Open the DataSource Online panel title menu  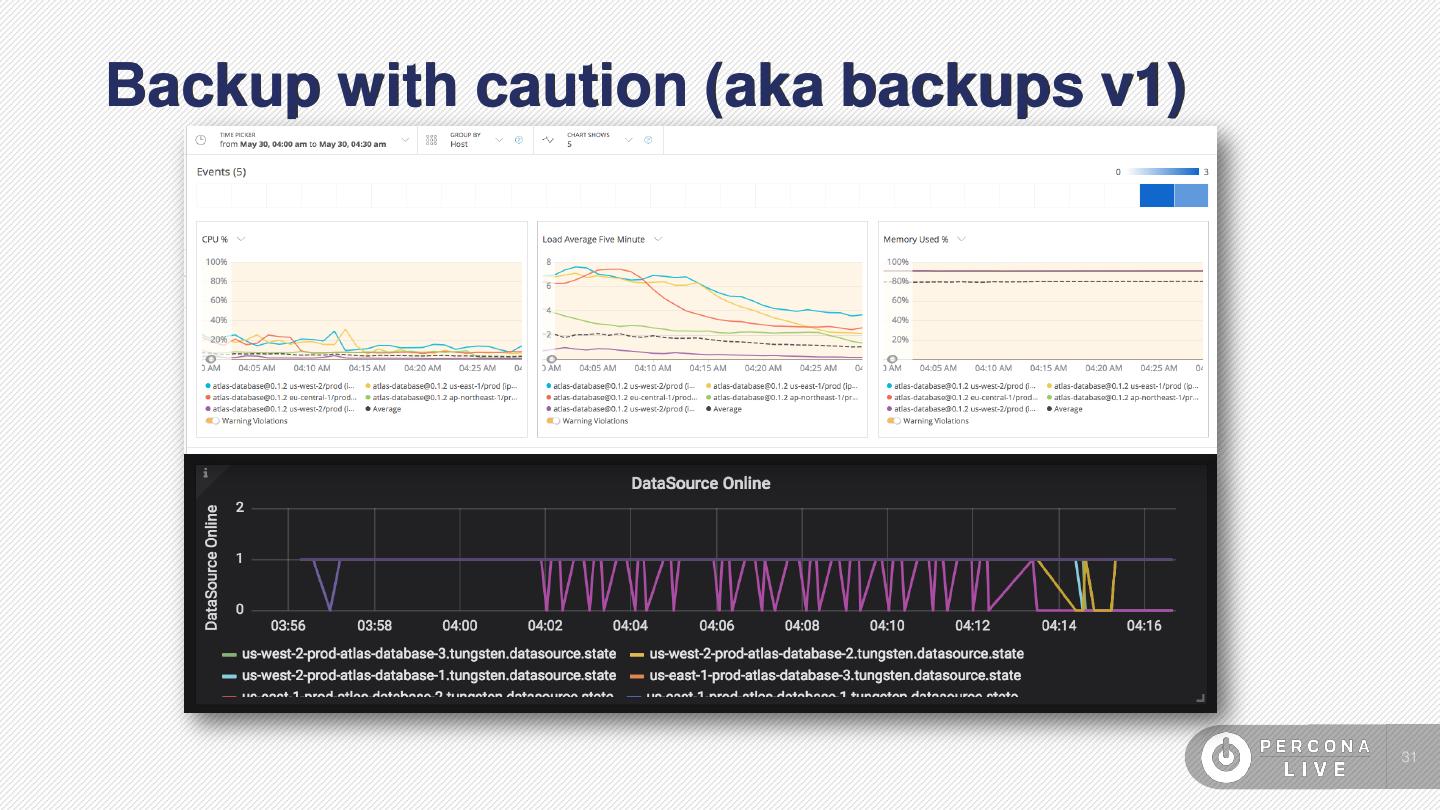[701, 483]
